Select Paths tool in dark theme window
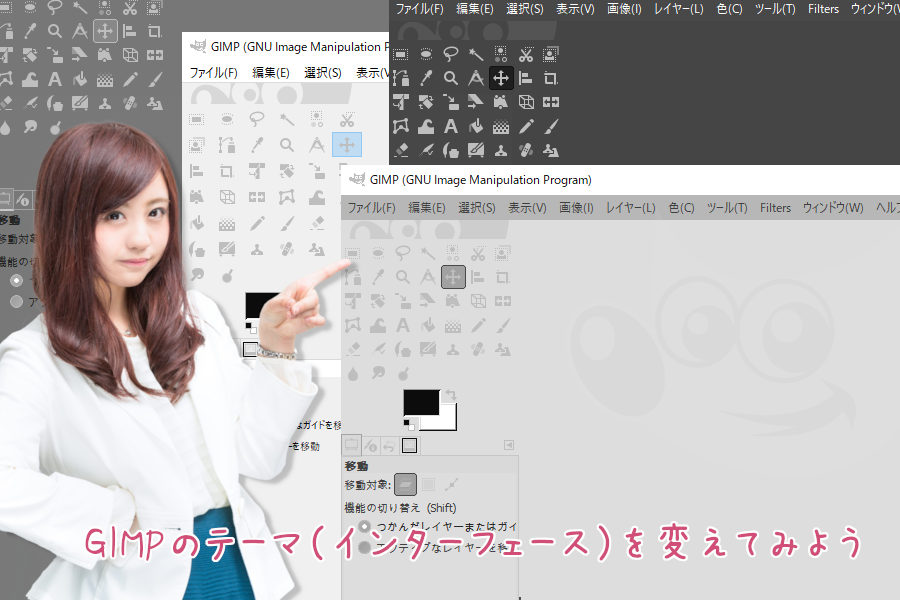Image resolution: width=900 pixels, height=600 pixels. (401, 78)
